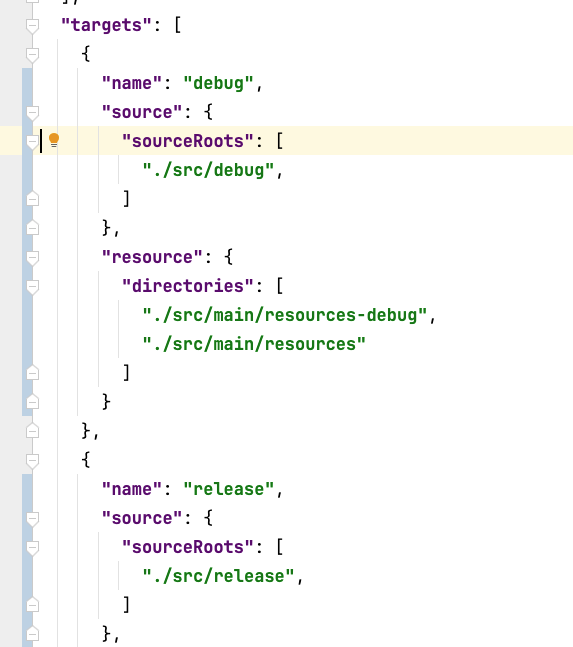This screenshot has width=573, height=647.
Task: Click the "release" name value
Action: pyautogui.click(x=229, y=489)
